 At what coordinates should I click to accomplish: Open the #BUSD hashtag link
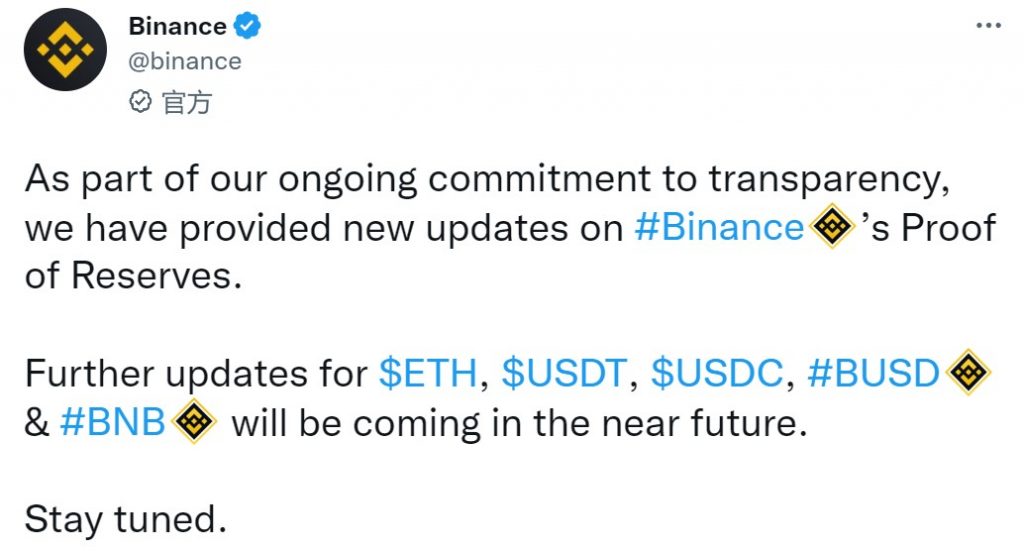pos(874,374)
